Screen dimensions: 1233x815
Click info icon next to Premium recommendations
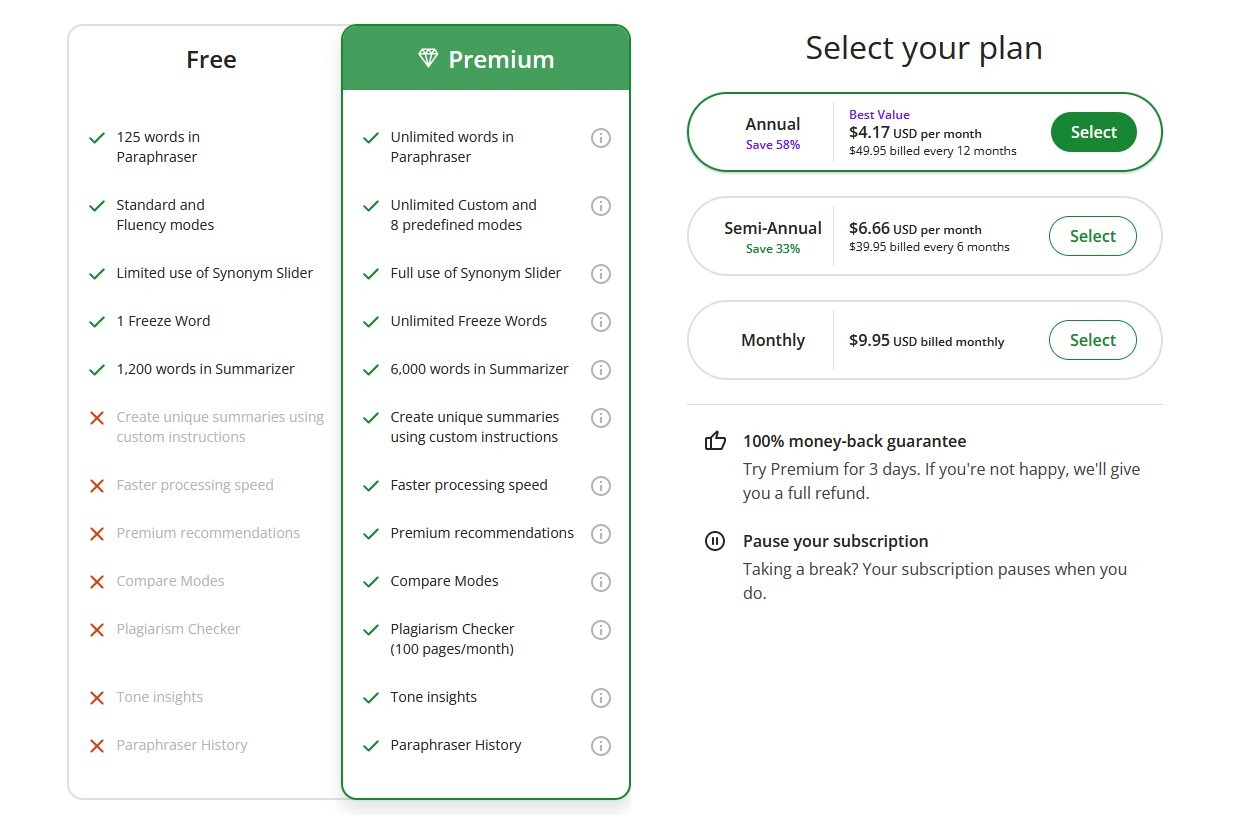click(x=600, y=534)
